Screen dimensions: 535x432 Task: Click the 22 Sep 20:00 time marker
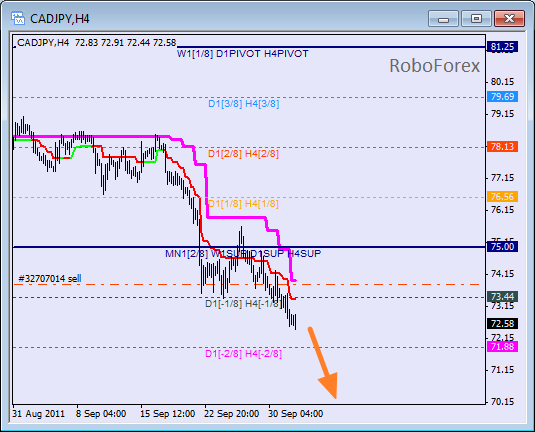(231, 414)
